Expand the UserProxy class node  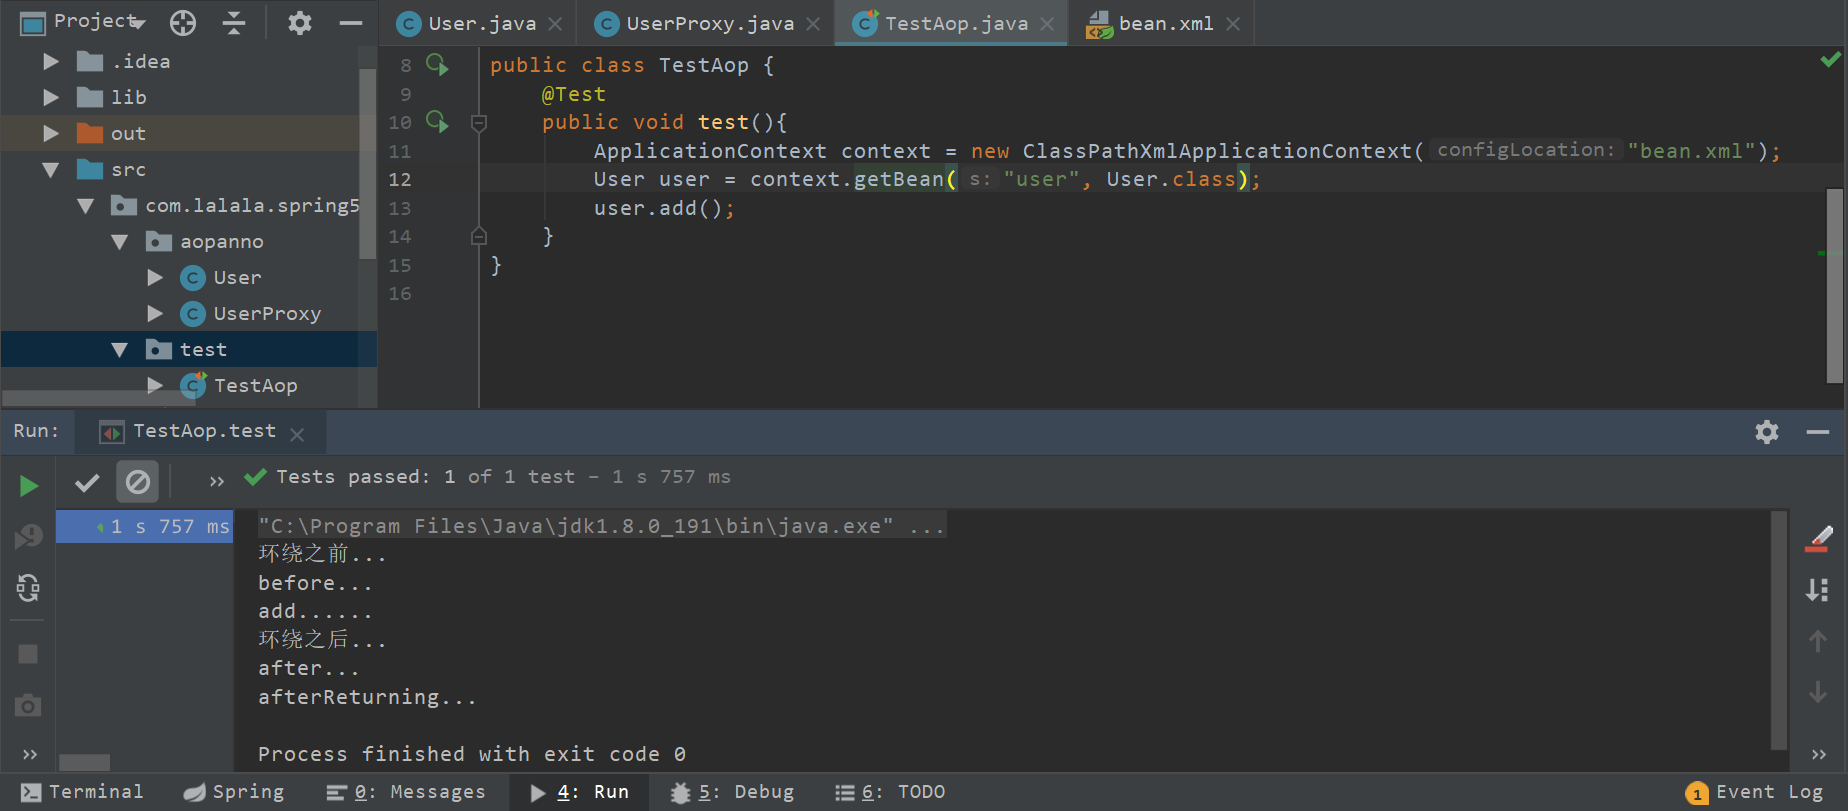(x=154, y=314)
